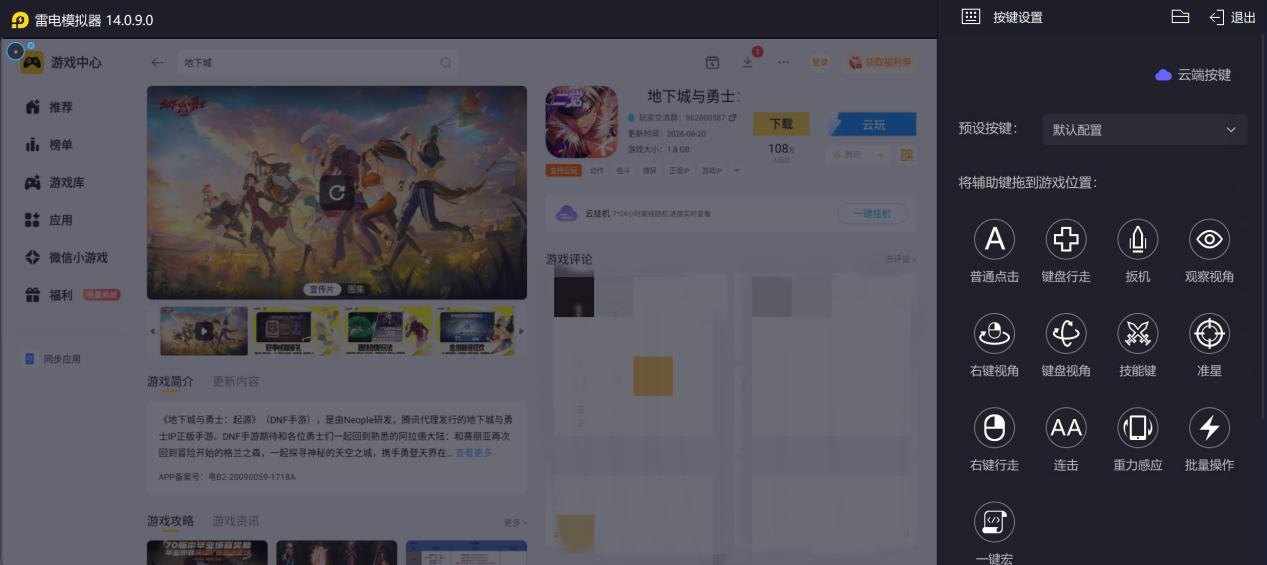Select the 游戏攻略 tab
This screenshot has height=565, width=1267.
coord(170,521)
